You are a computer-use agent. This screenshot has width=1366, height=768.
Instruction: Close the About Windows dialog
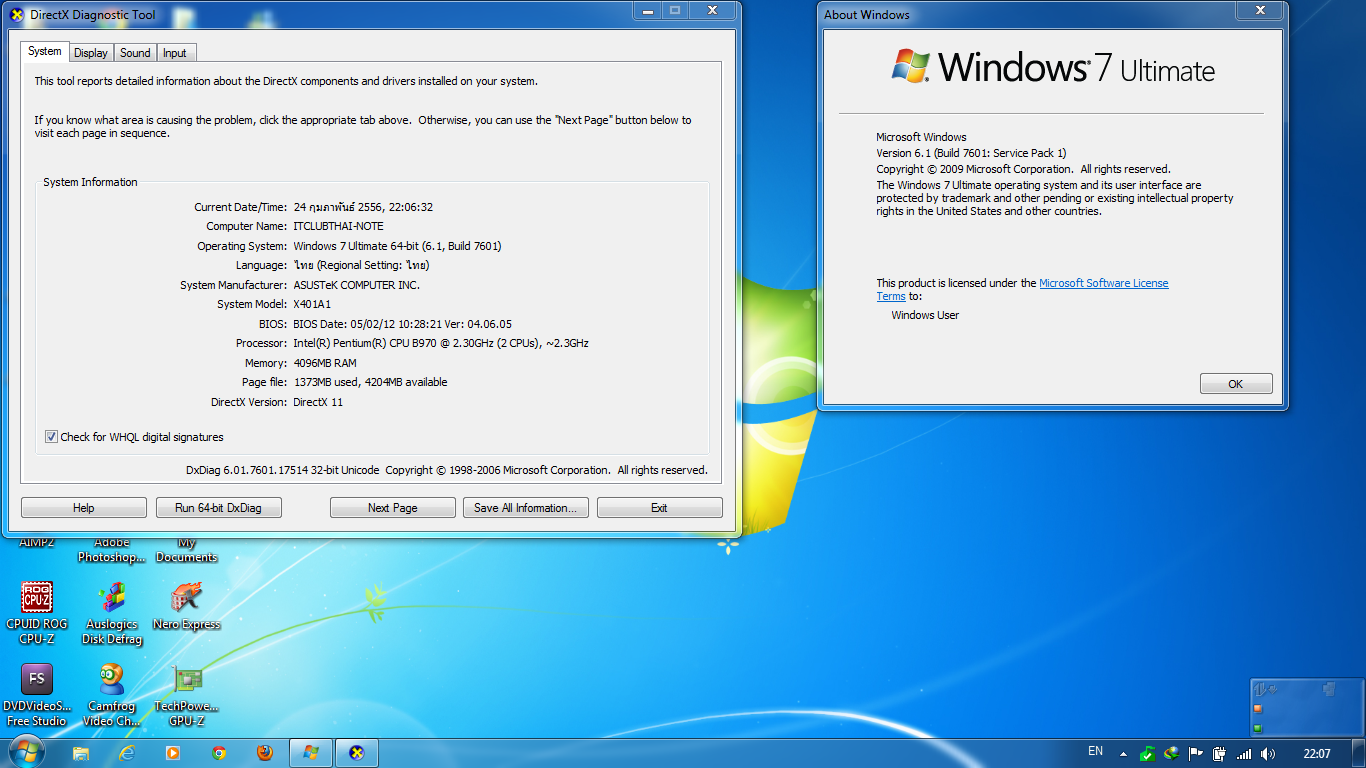pos(1260,11)
